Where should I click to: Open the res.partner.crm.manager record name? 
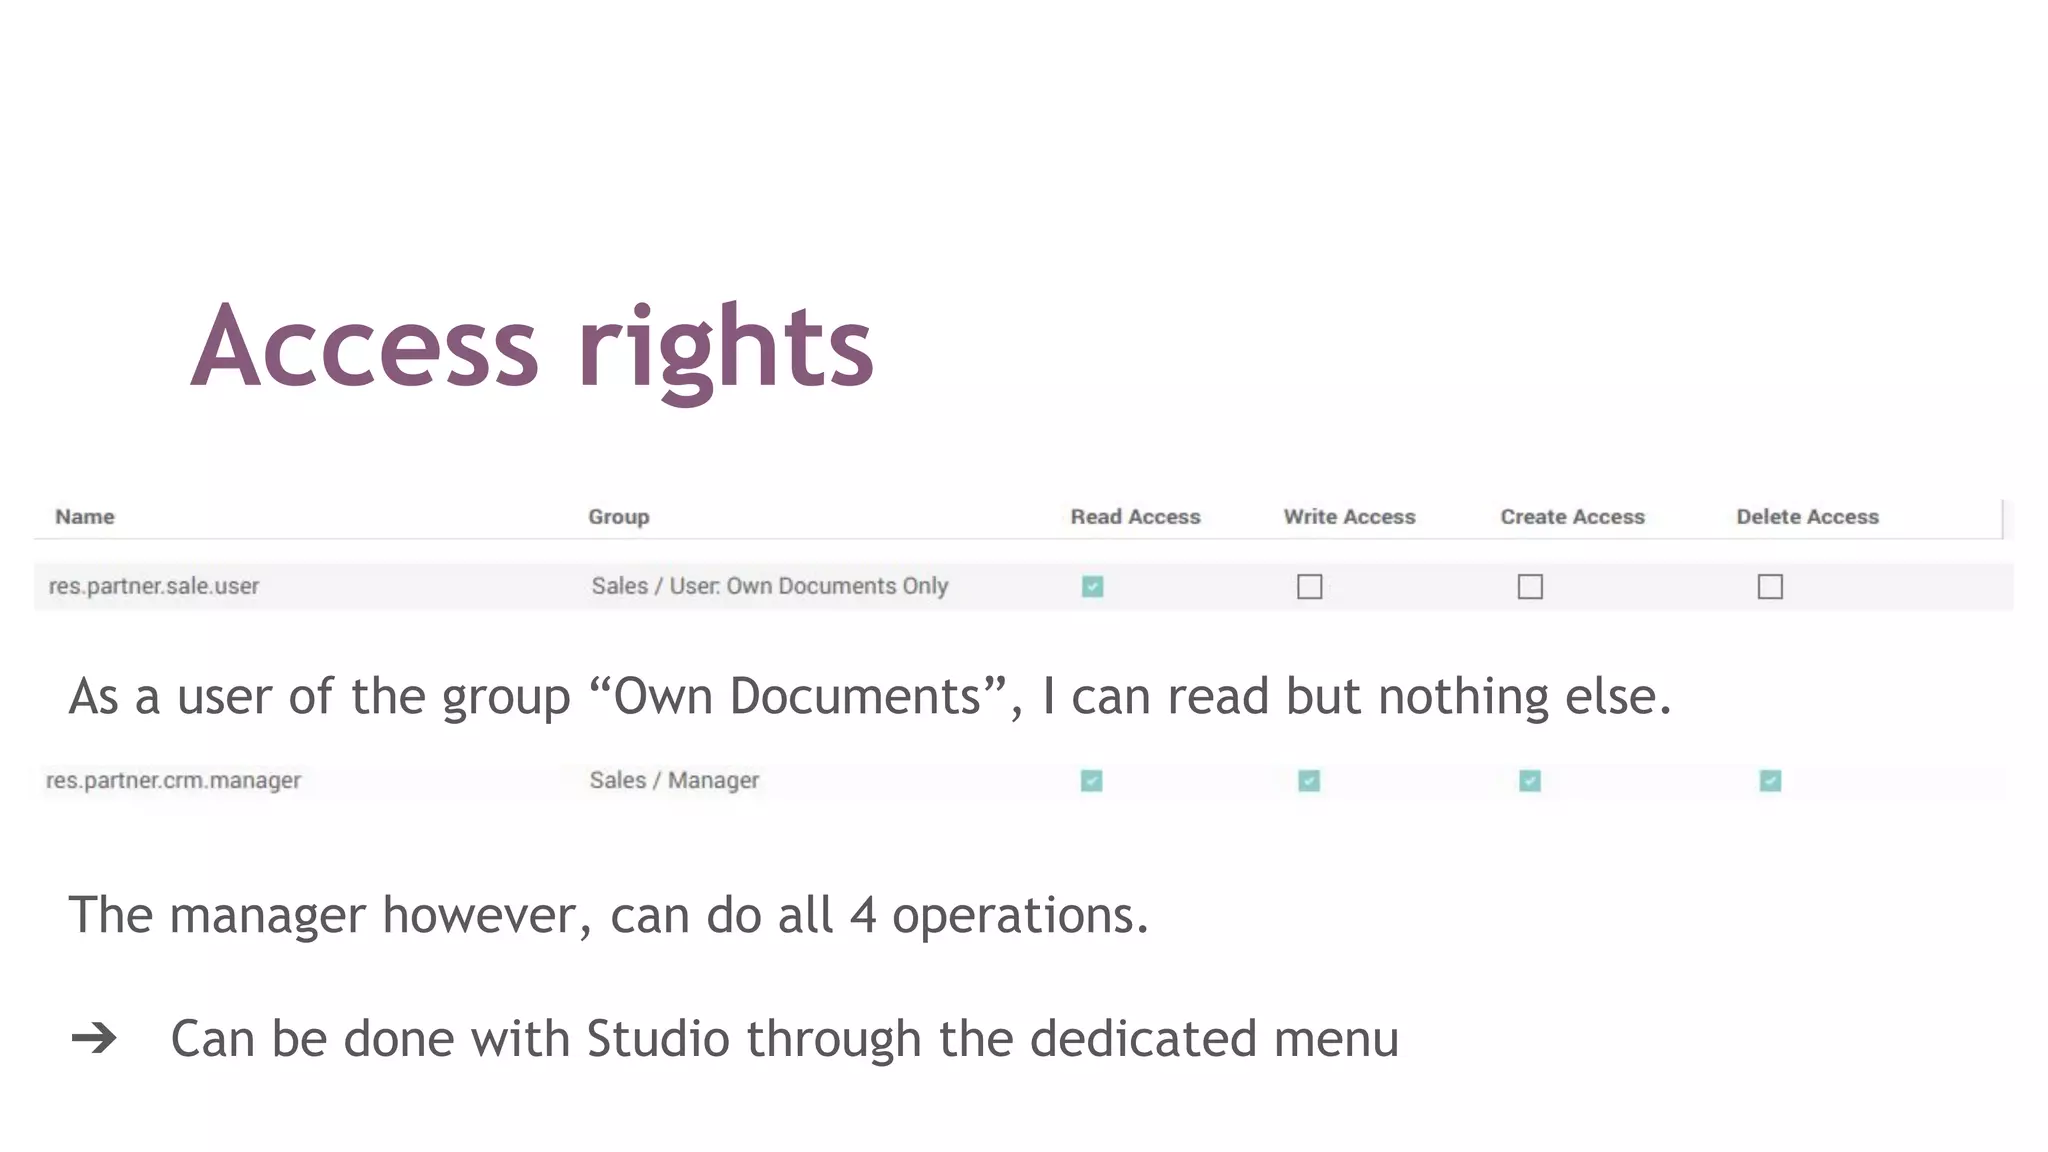173,780
